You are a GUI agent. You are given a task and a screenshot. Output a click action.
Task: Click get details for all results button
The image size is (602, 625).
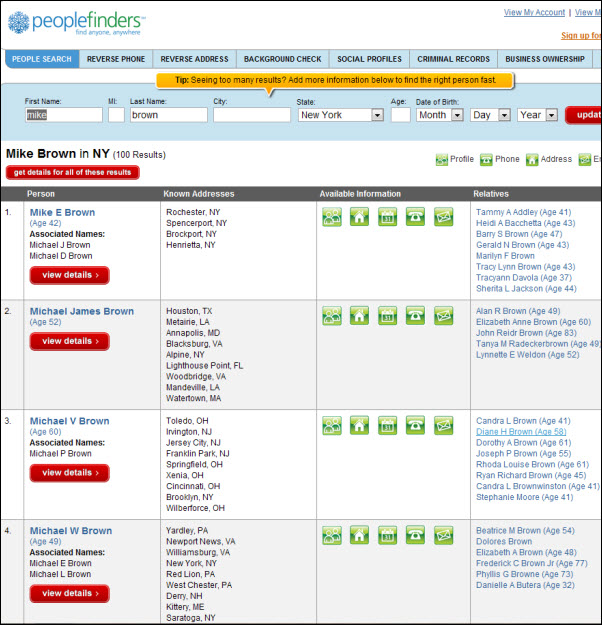point(73,173)
